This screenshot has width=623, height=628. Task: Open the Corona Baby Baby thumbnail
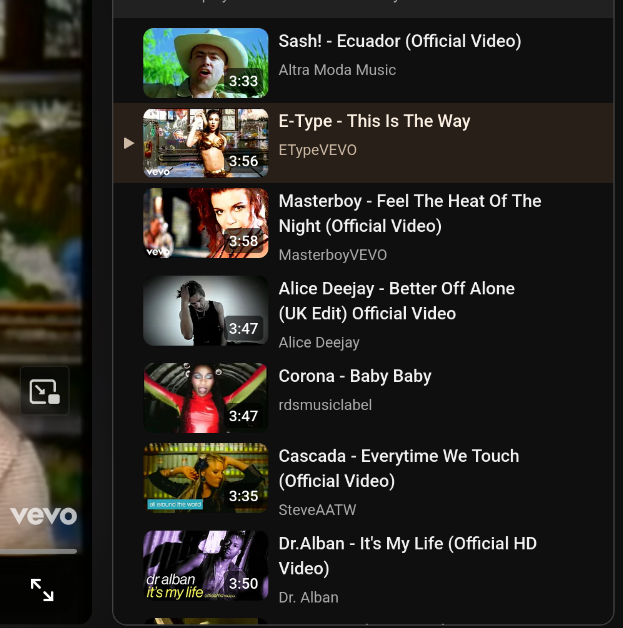click(x=205, y=398)
